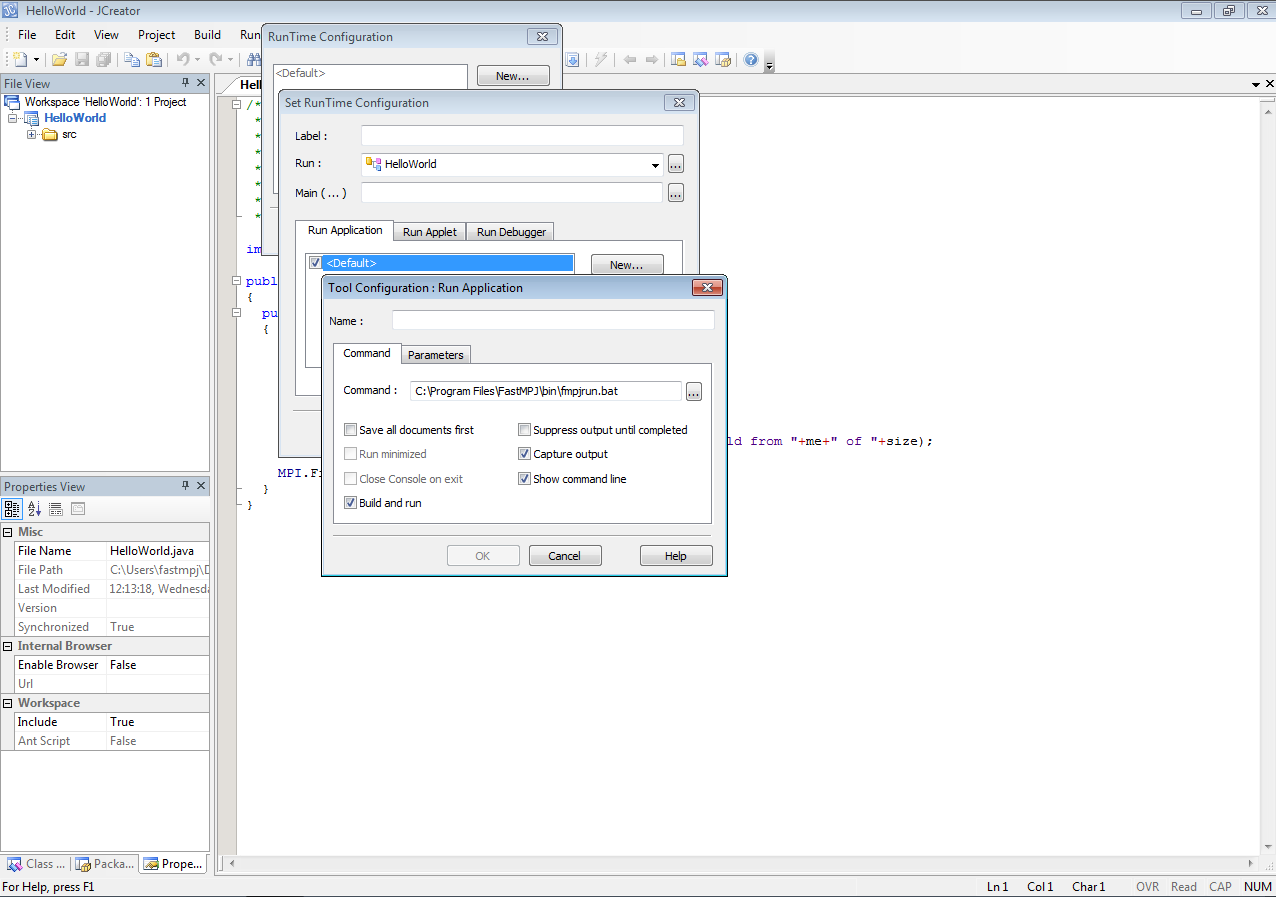Click New in Set RunTime Configuration dialog

click(627, 265)
